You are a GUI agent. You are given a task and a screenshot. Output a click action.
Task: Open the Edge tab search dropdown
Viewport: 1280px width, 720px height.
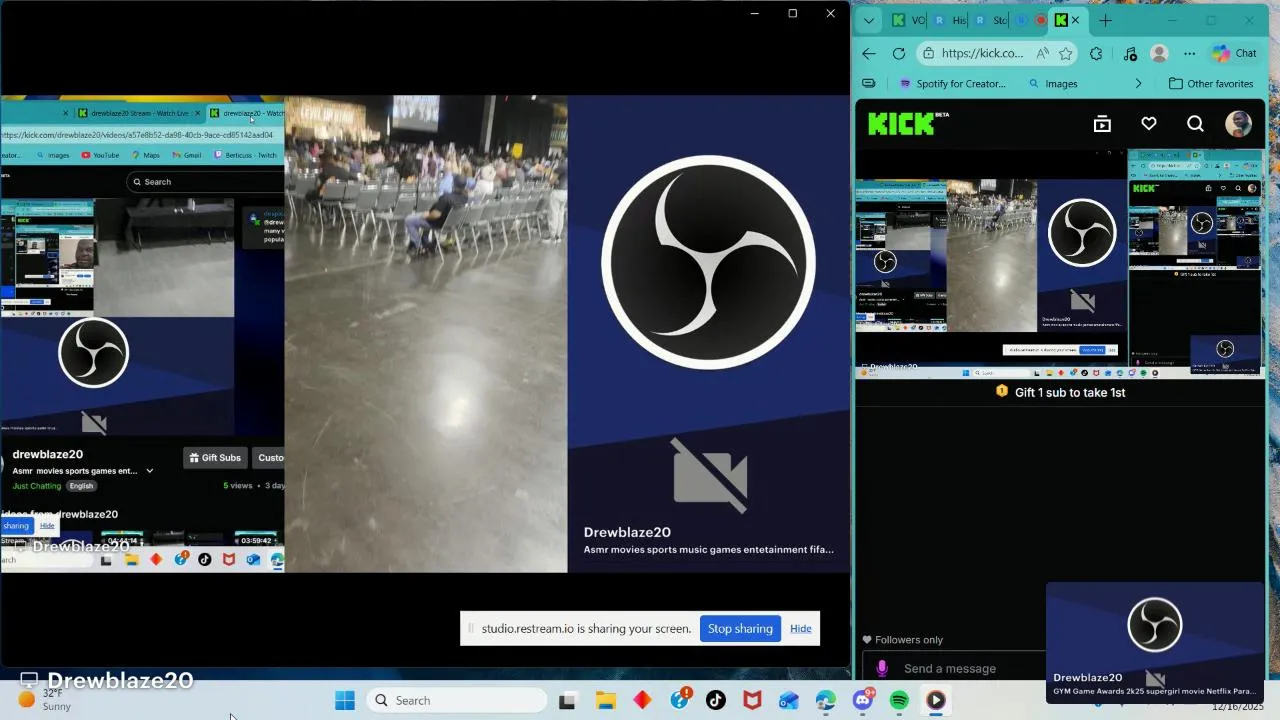pyautogui.click(x=868, y=20)
